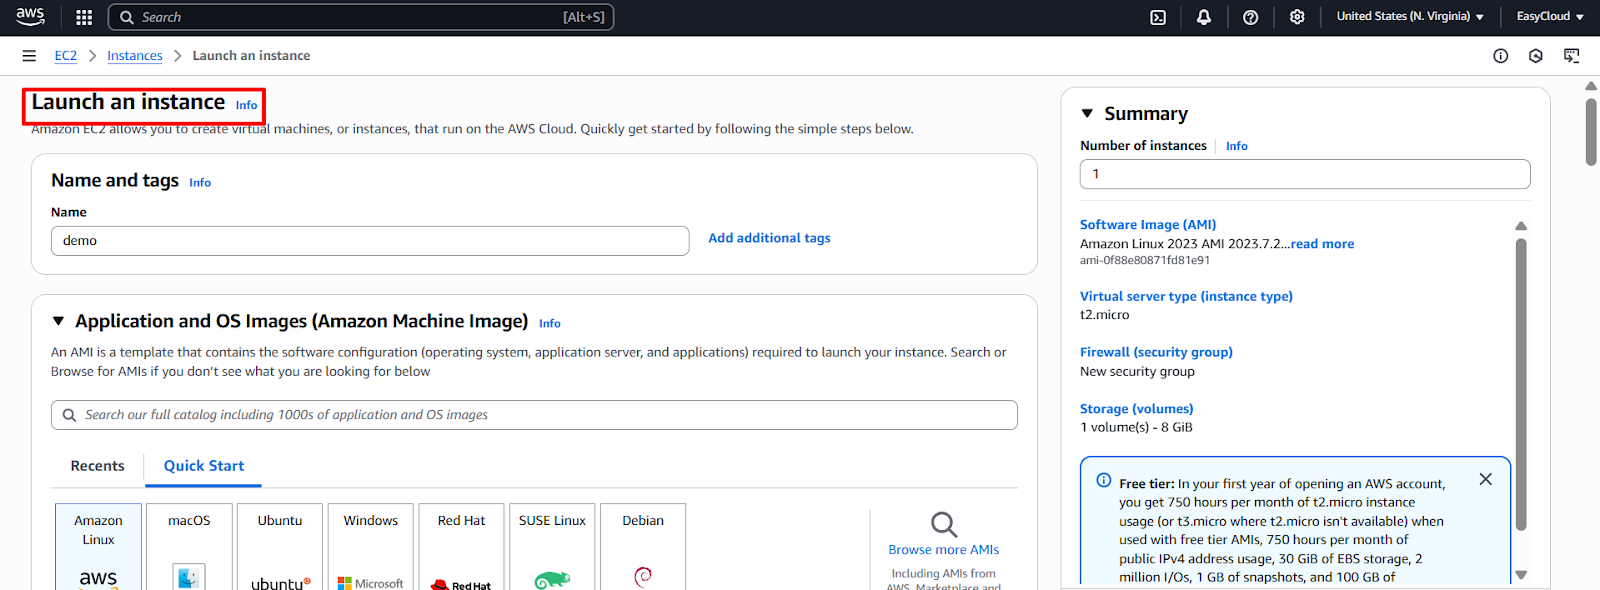Focus the top AWS search bar

[361, 17]
